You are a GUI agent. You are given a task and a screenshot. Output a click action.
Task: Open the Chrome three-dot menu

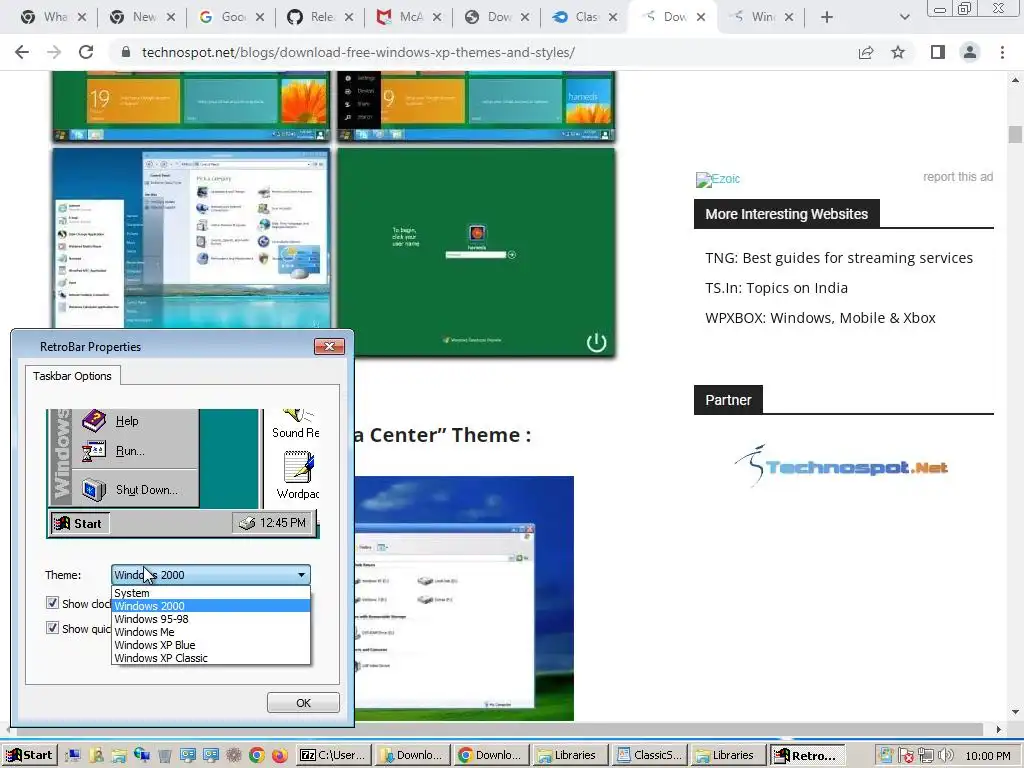pos(1002,52)
